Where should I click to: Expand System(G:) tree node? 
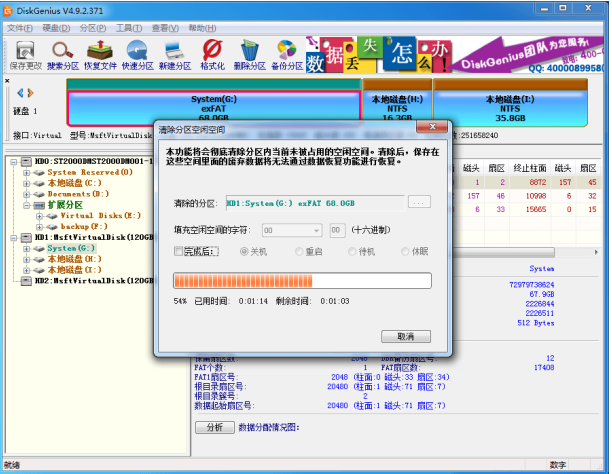tap(27, 248)
